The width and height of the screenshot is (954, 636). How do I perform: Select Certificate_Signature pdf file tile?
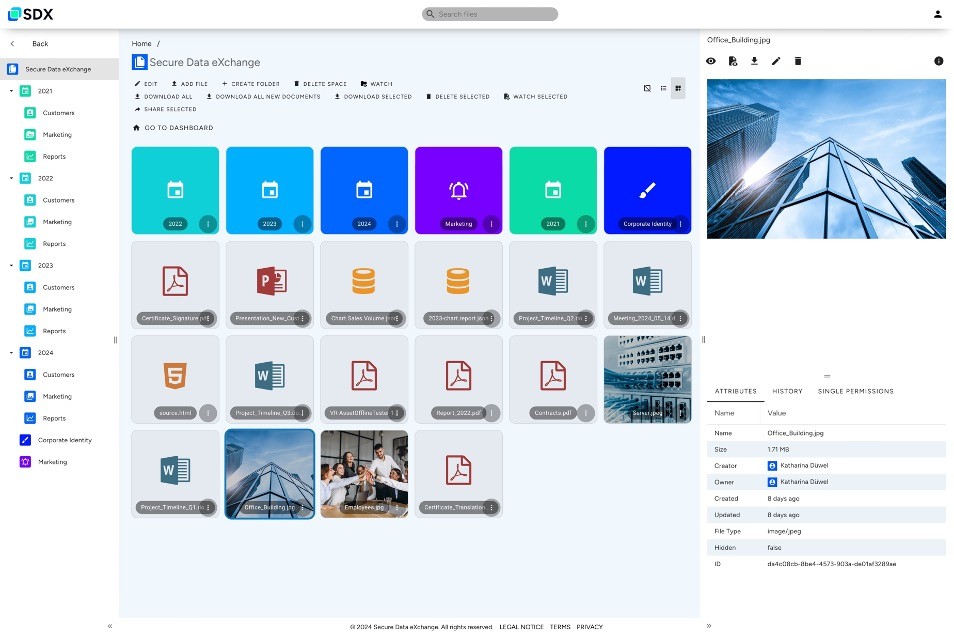pyautogui.click(x=175, y=284)
